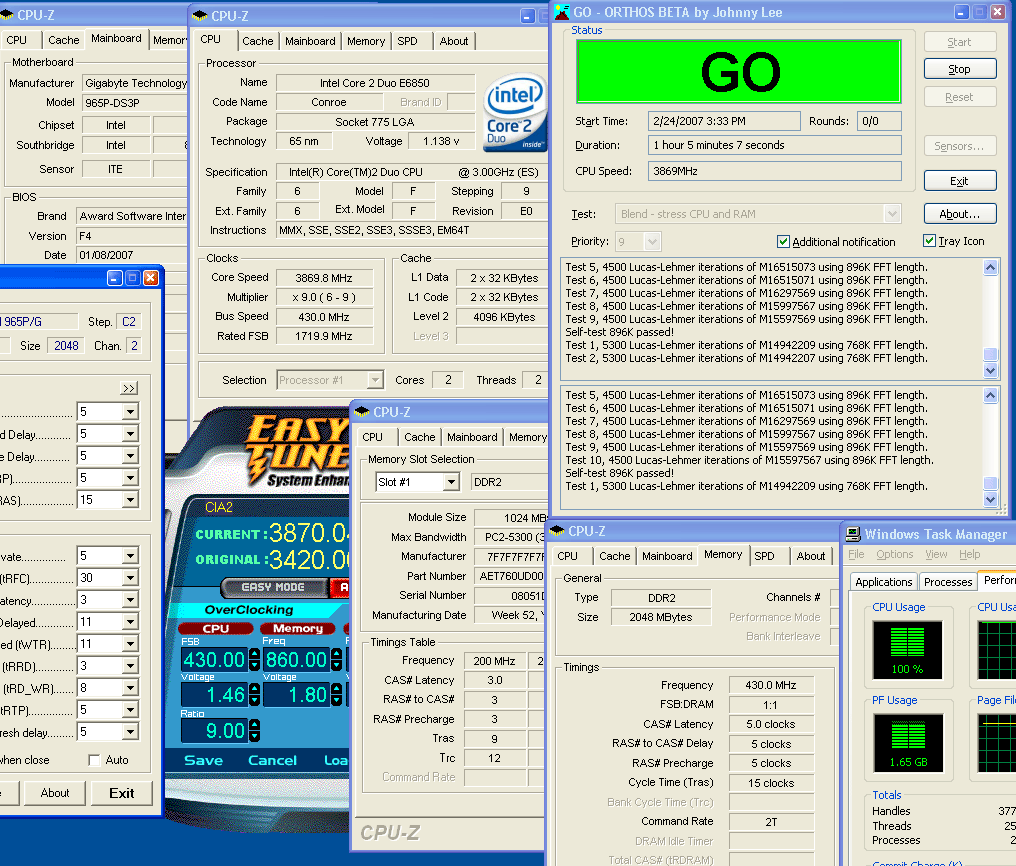
Task: Switch to the SPD tab in CPU-Z Memory window
Action: point(764,556)
